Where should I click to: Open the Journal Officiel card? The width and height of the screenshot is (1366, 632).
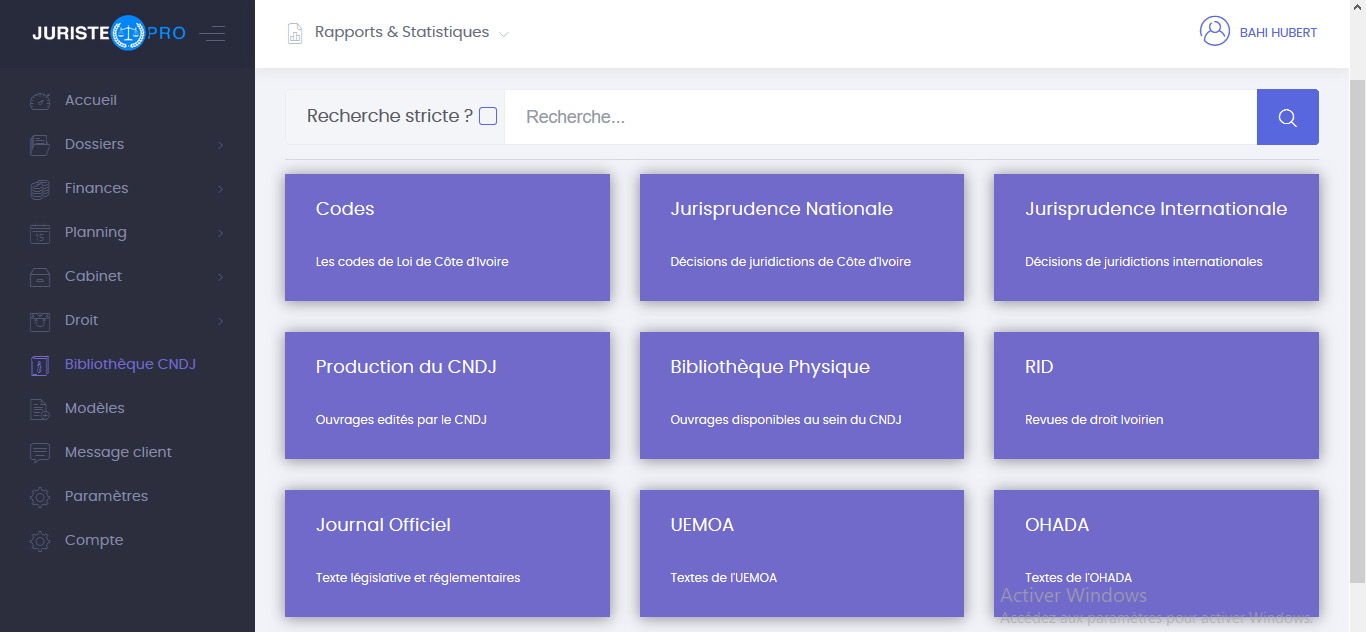pos(447,552)
